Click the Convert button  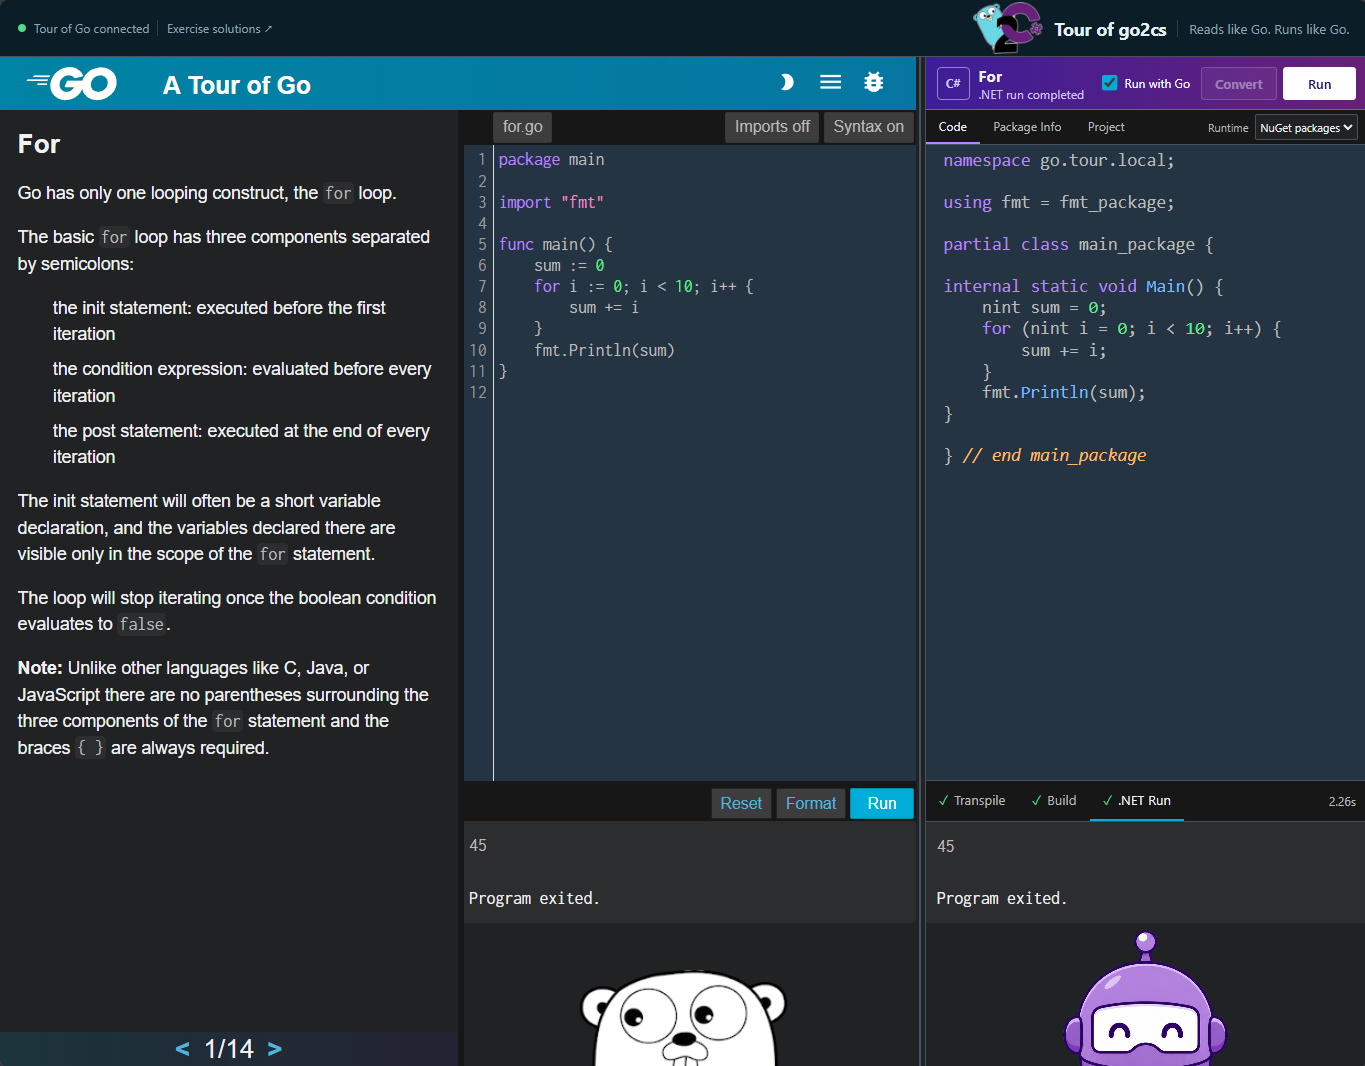(x=1239, y=84)
